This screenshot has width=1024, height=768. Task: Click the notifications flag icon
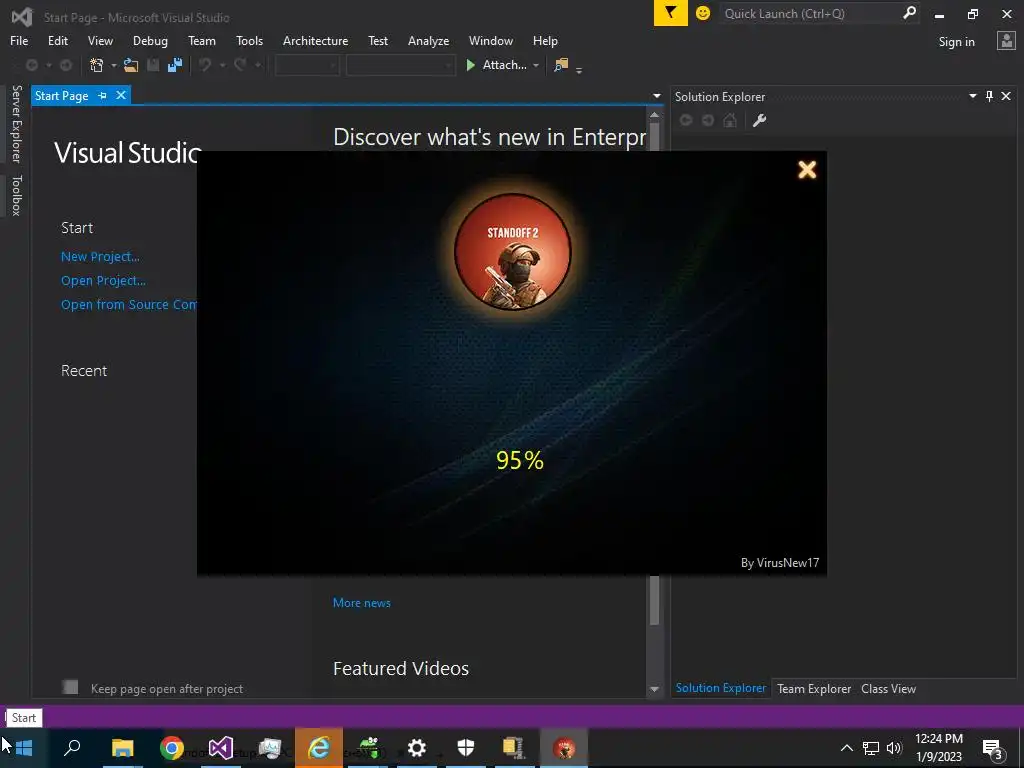(671, 13)
